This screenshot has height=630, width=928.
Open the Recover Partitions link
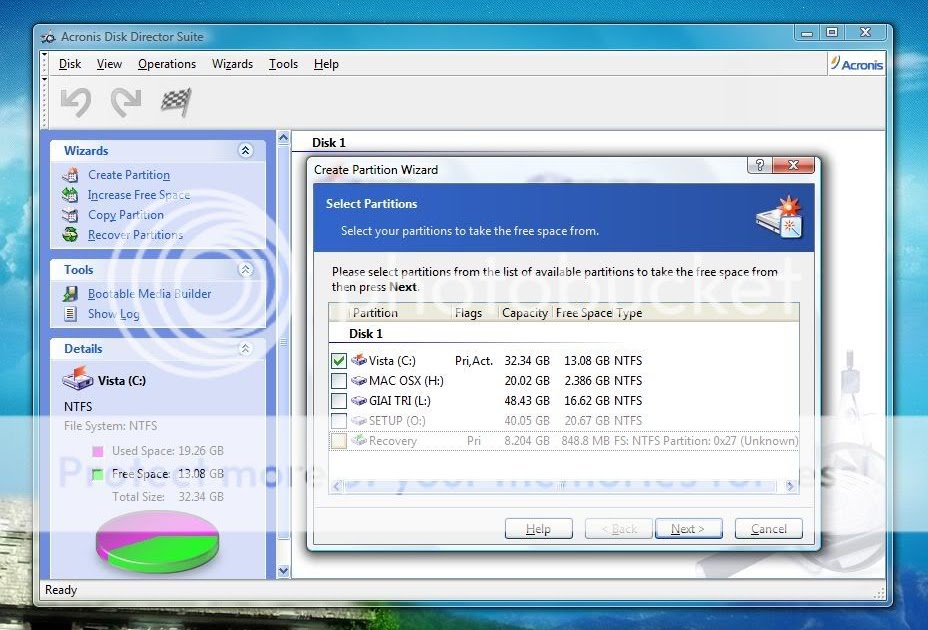(135, 235)
